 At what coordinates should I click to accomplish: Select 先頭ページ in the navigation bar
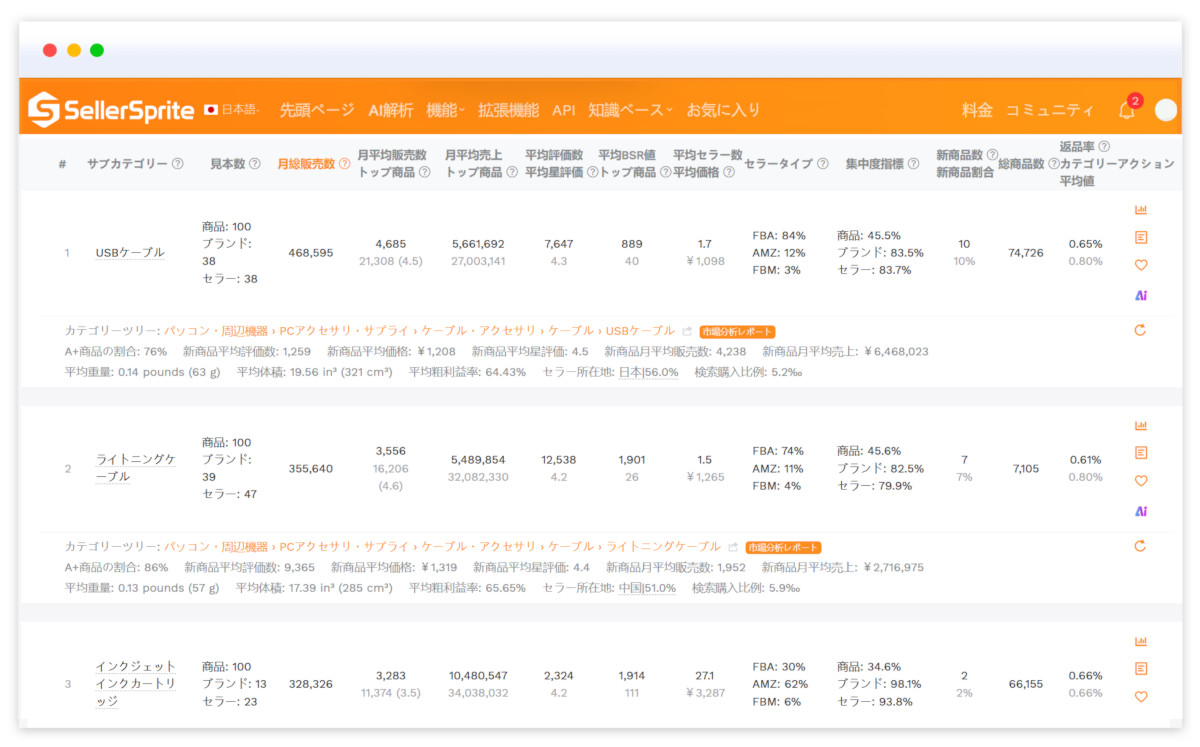[x=315, y=112]
